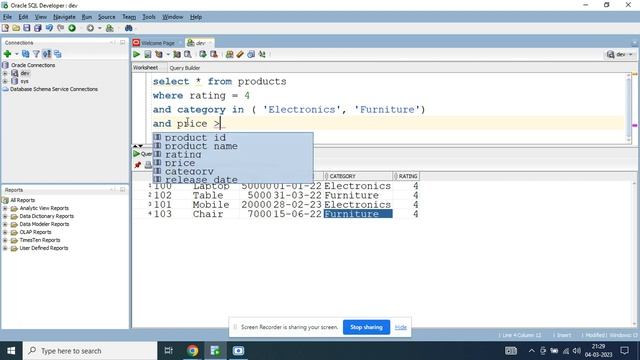Viewport: 640px width, 360px height.
Task: Open Chrome from the taskbar
Action: tap(193, 351)
